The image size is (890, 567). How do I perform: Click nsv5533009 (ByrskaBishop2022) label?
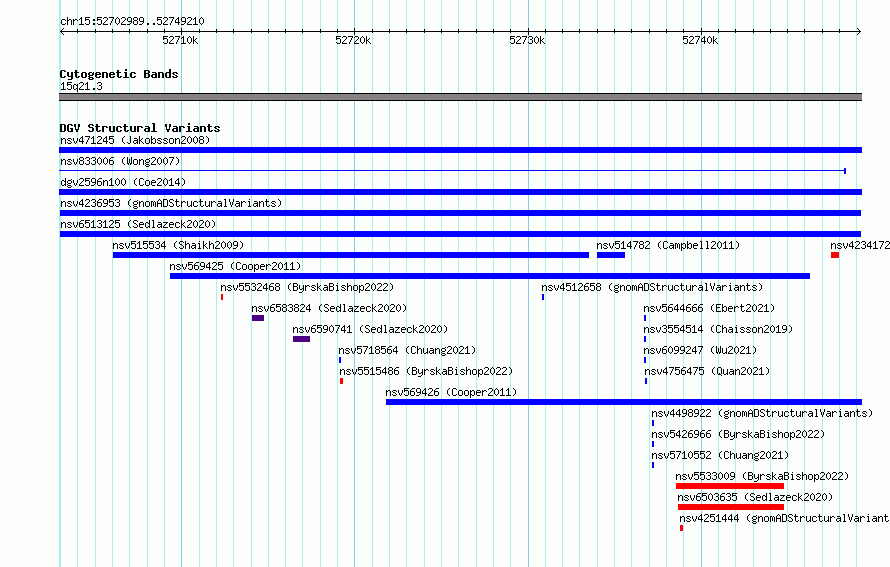coord(762,476)
